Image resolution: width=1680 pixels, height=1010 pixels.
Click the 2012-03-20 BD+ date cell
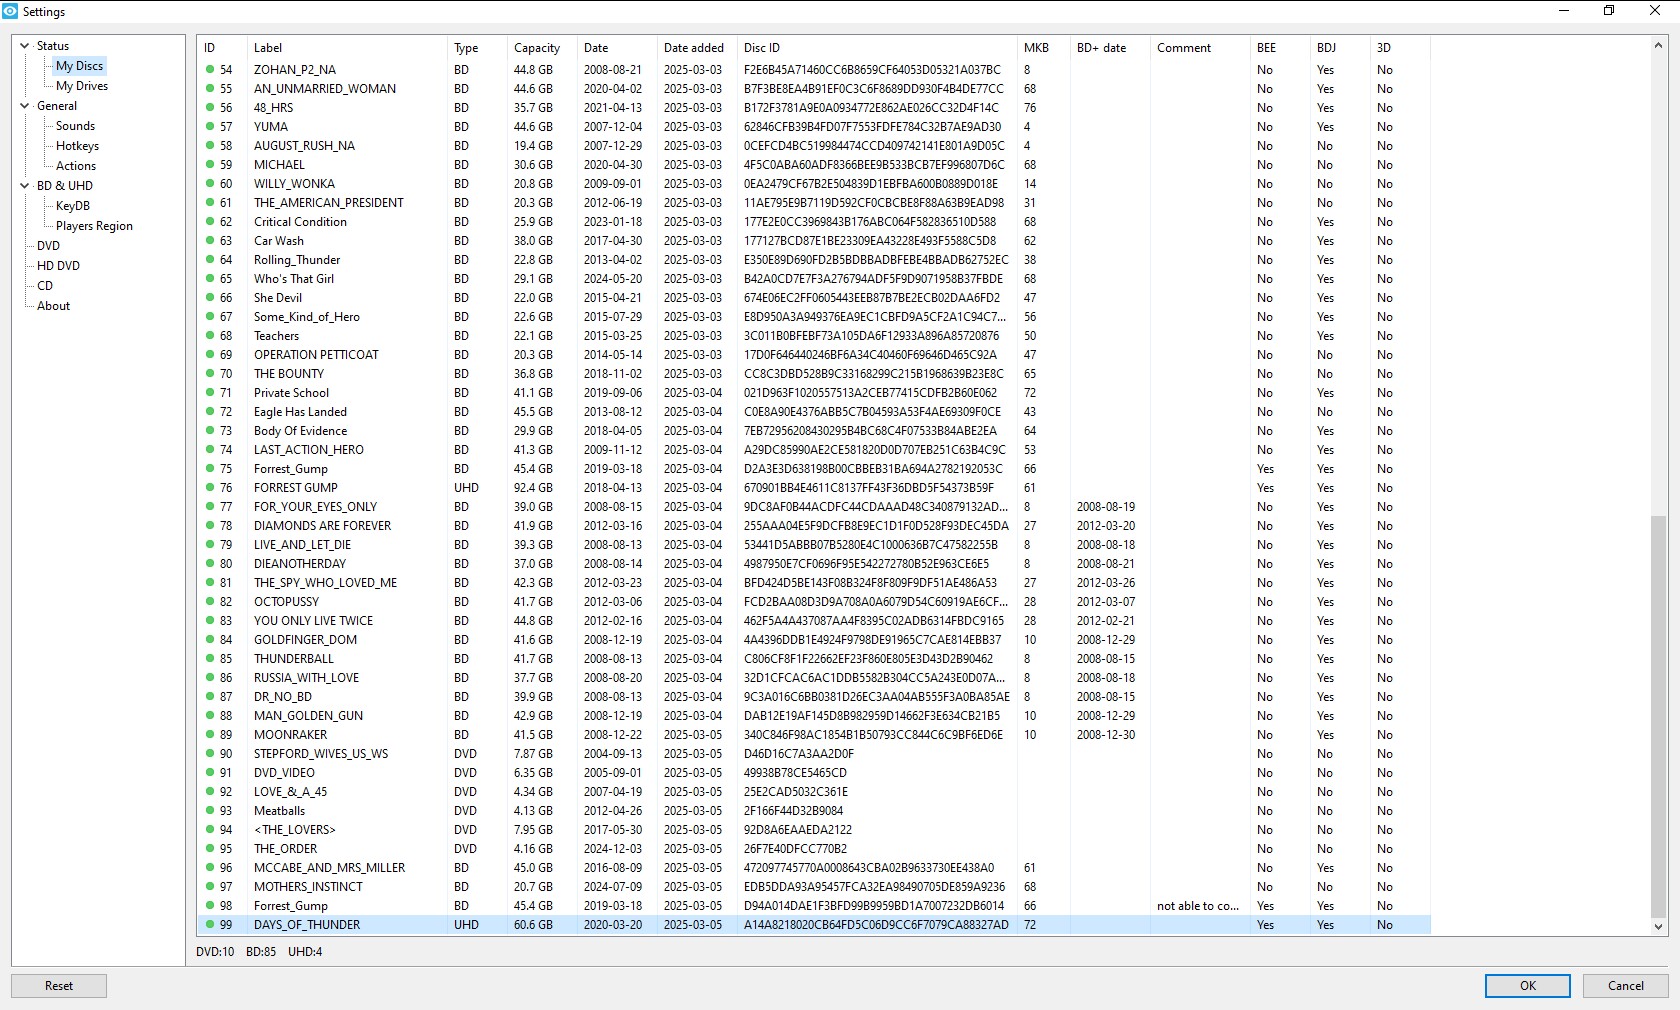pos(1105,526)
